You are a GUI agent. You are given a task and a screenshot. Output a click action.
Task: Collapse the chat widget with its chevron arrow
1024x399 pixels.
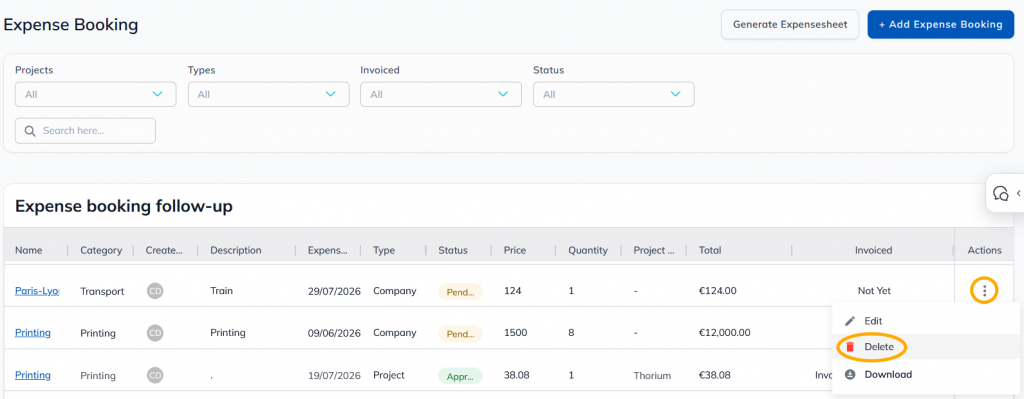[1018, 193]
